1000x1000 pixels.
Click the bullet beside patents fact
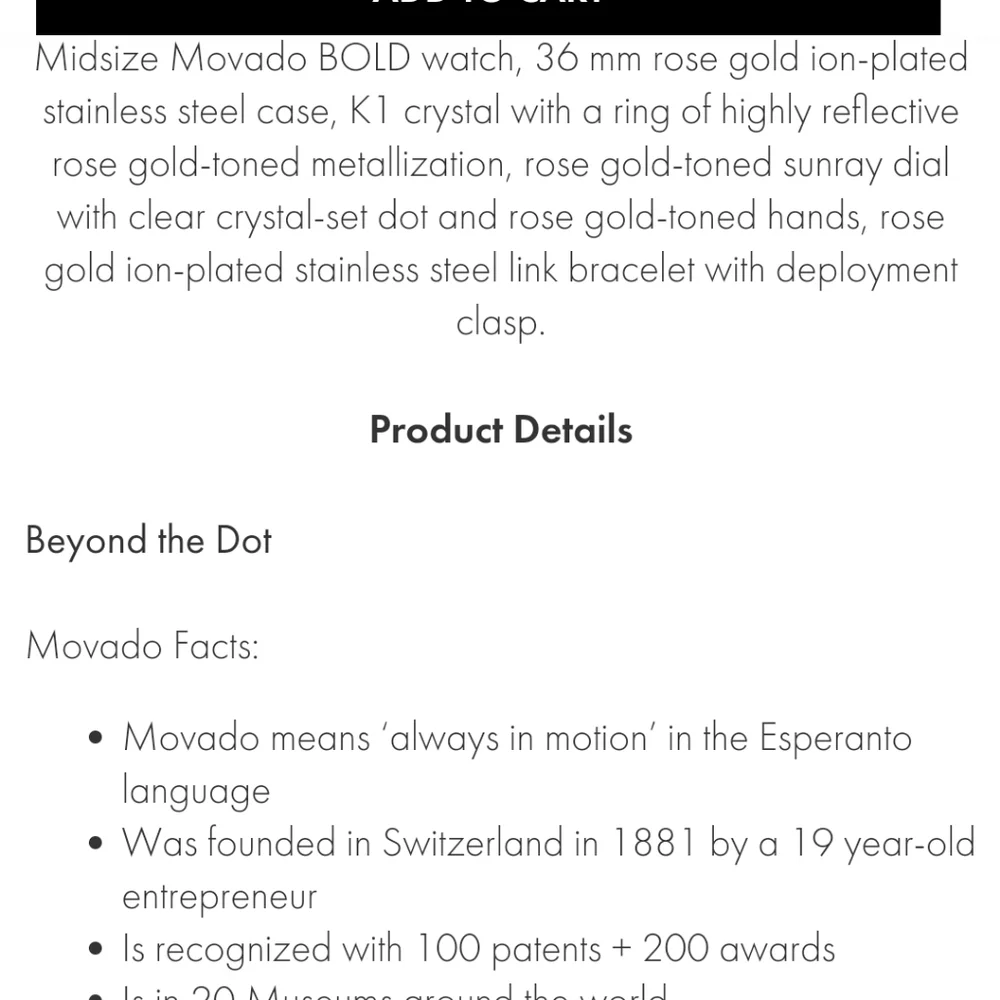pyautogui.click(x=95, y=947)
